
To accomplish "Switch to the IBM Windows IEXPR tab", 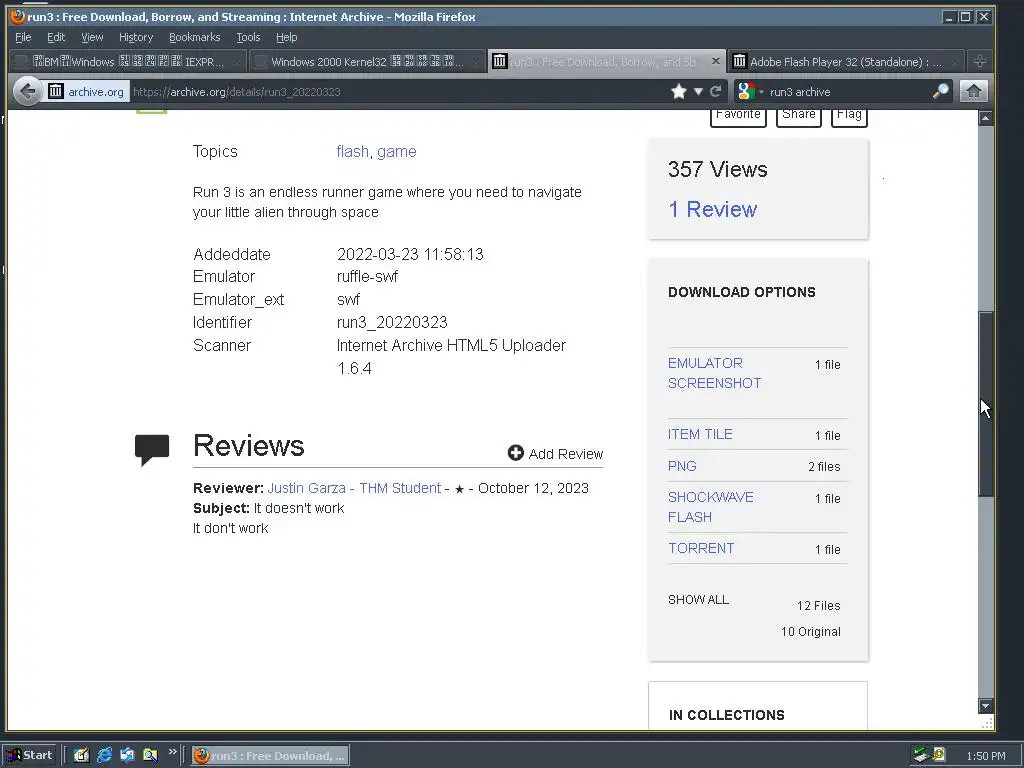I will pyautogui.click(x=128, y=61).
